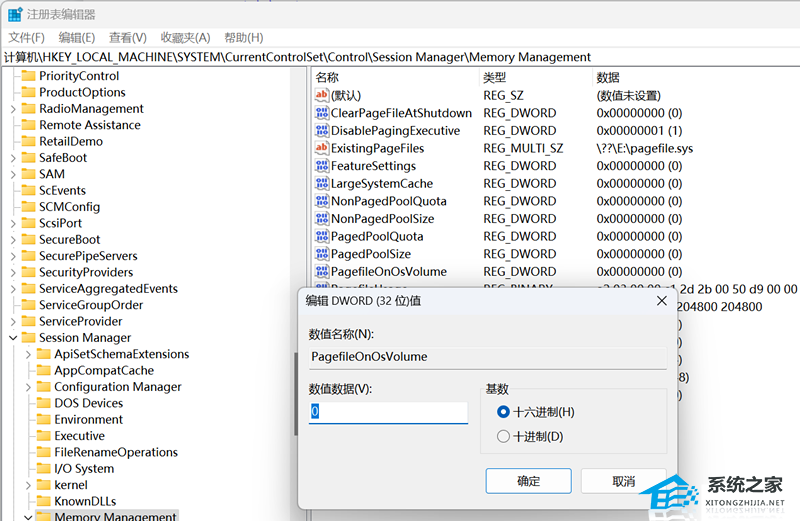Expand the SecurityProviders tree node
This screenshot has width=800, height=521.
pyautogui.click(x=12, y=273)
